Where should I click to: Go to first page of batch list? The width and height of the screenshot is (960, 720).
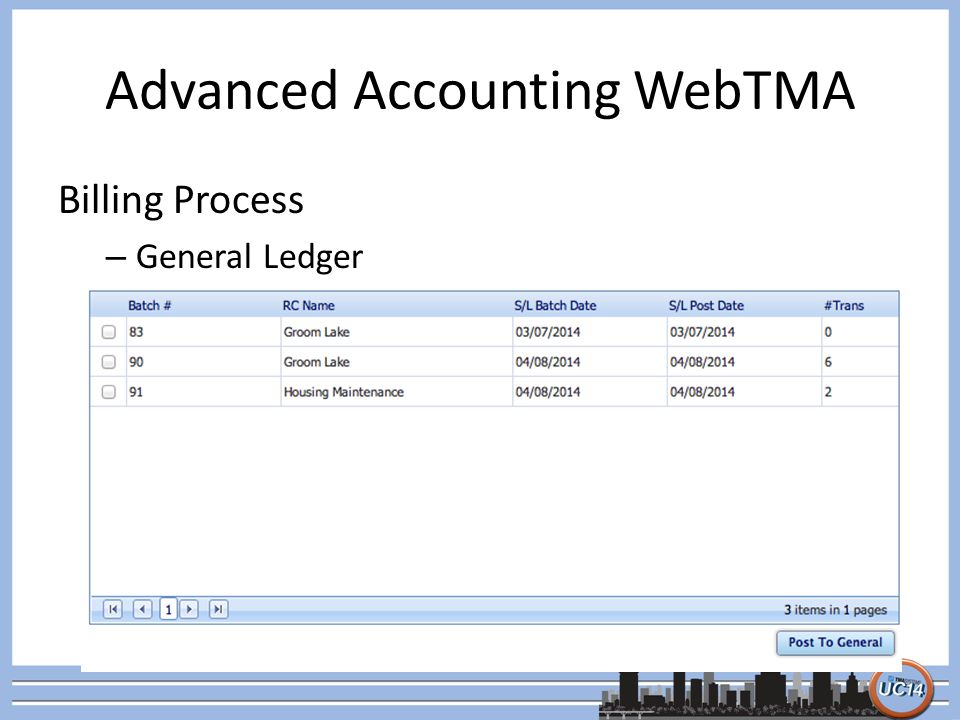(x=113, y=609)
